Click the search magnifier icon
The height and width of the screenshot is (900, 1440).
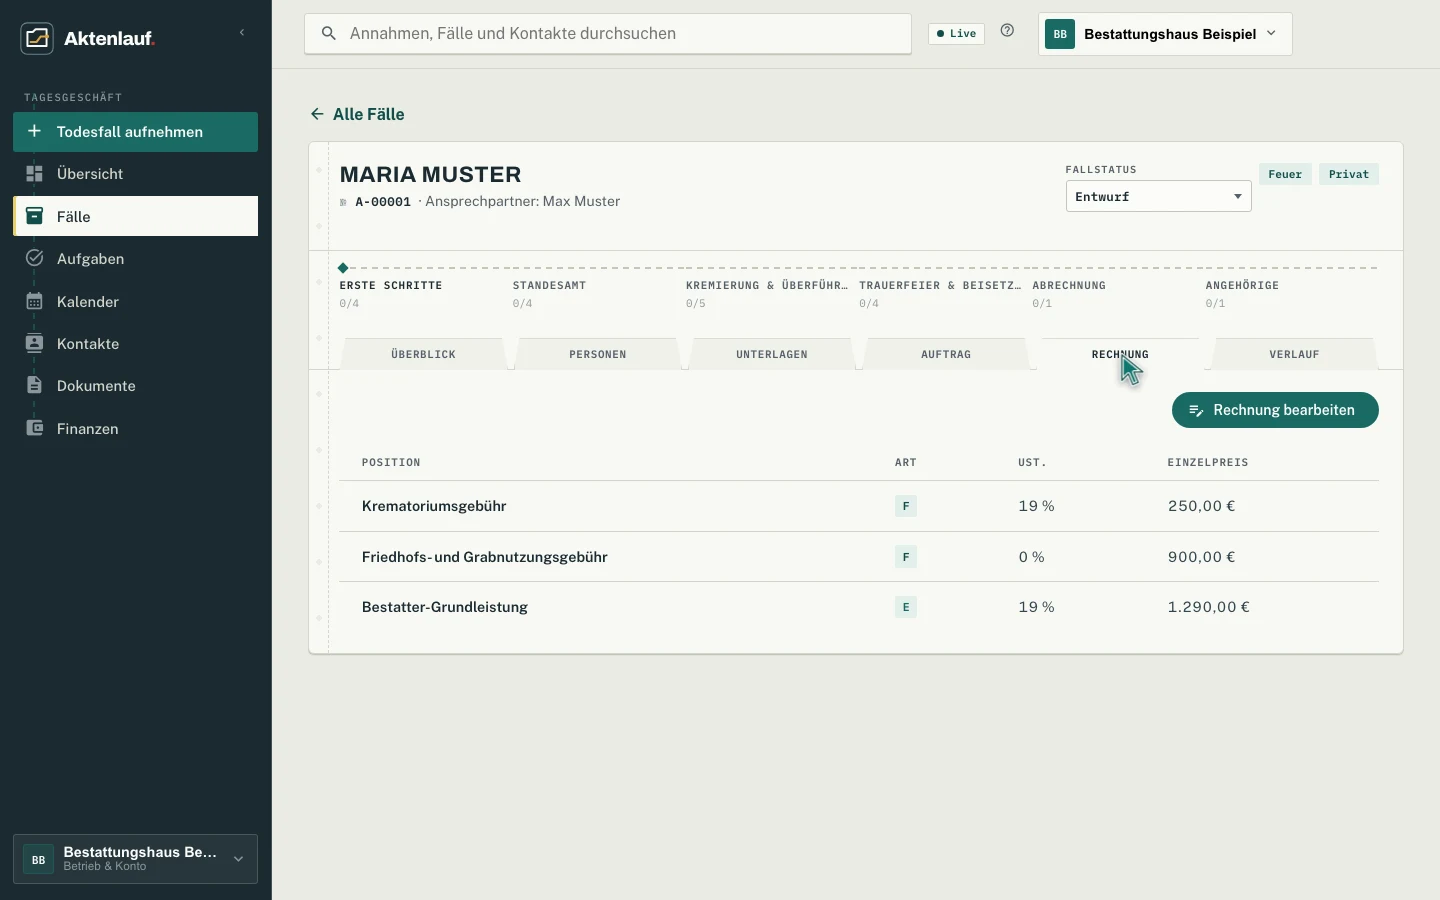pyautogui.click(x=328, y=34)
